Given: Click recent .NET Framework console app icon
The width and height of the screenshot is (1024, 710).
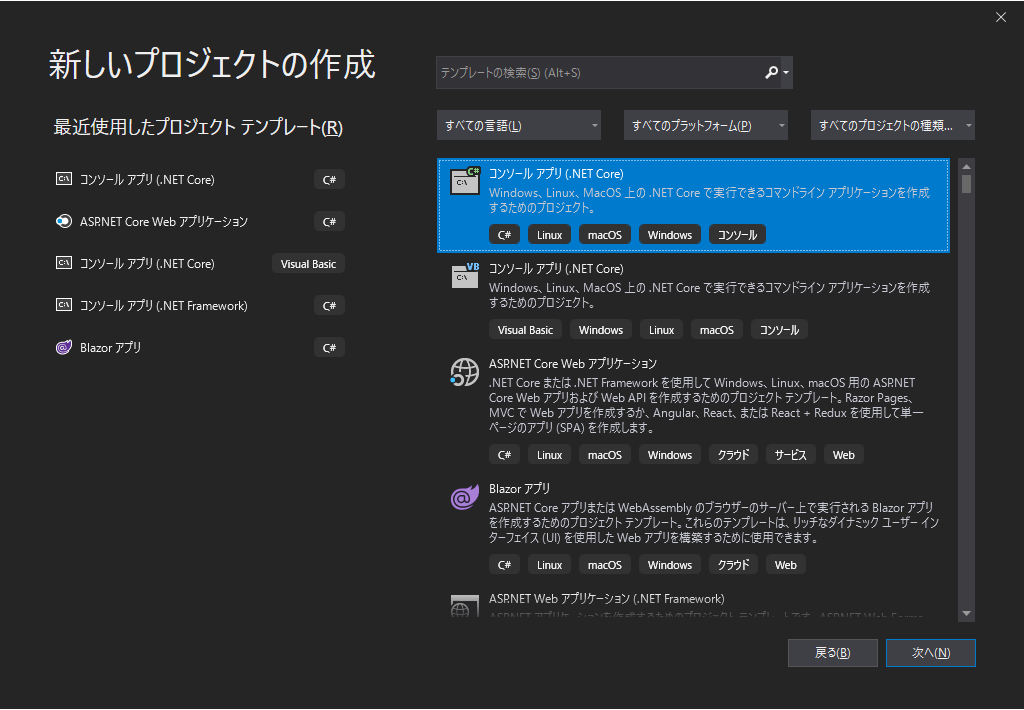Looking at the screenshot, I should pyautogui.click(x=63, y=305).
